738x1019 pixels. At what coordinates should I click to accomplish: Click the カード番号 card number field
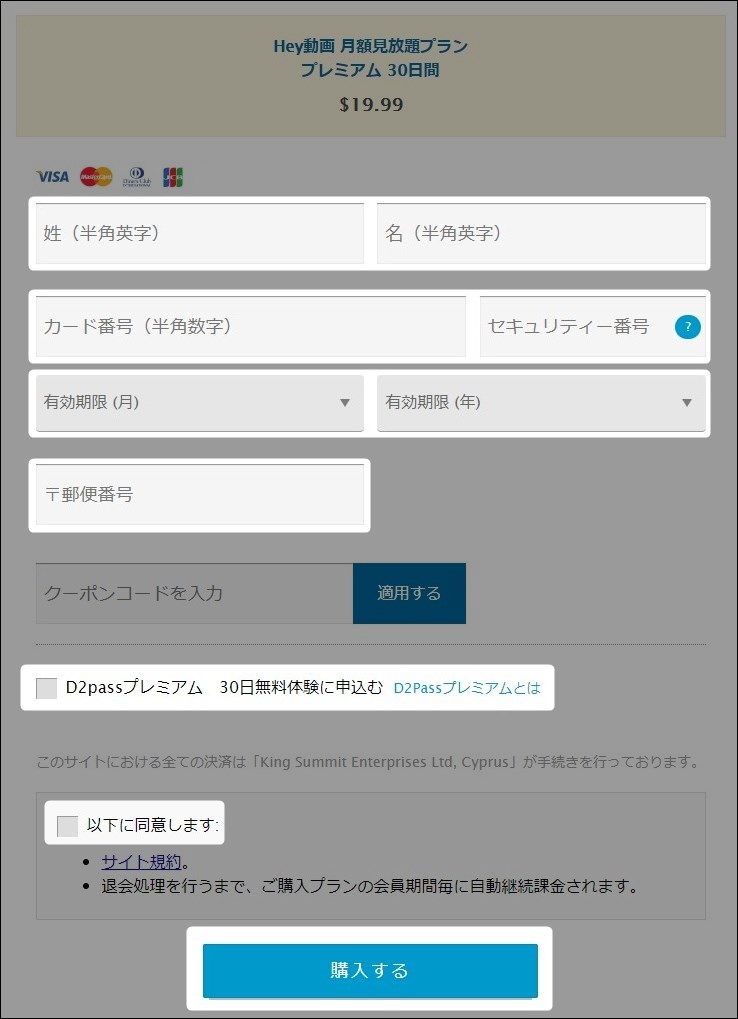(251, 326)
